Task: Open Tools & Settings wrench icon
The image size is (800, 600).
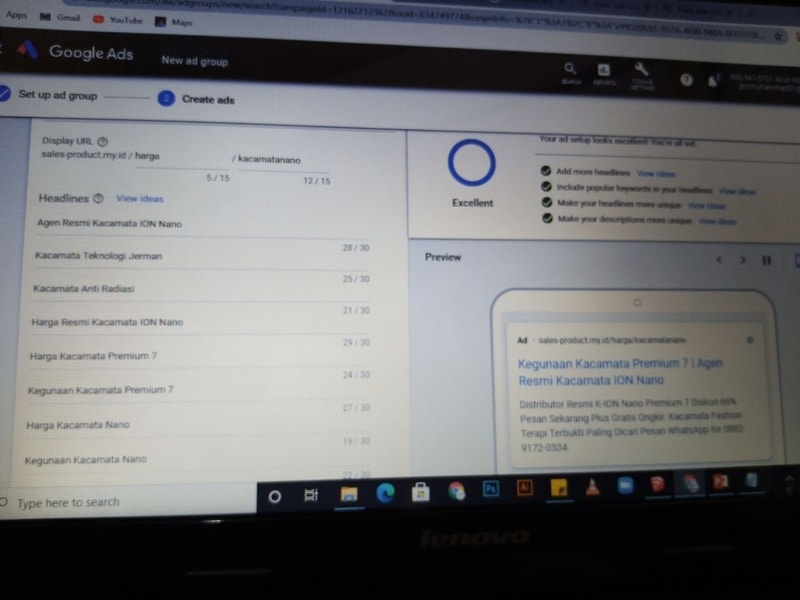Action: pyautogui.click(x=642, y=70)
